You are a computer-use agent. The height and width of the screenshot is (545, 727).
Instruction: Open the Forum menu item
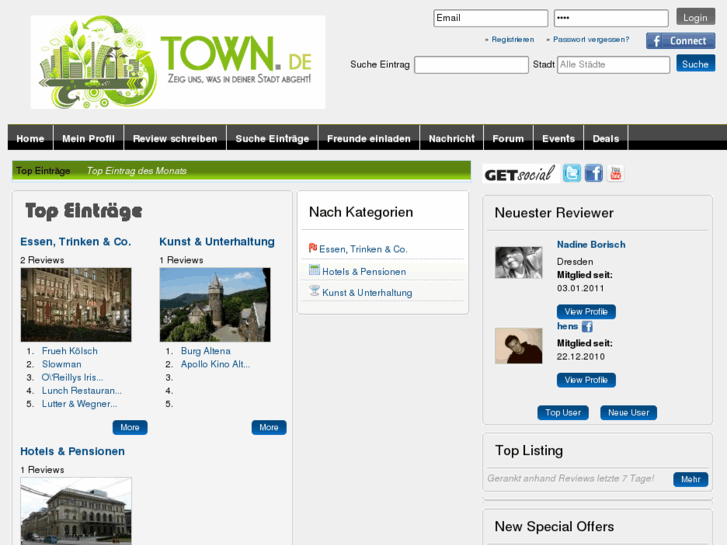pyautogui.click(x=508, y=138)
